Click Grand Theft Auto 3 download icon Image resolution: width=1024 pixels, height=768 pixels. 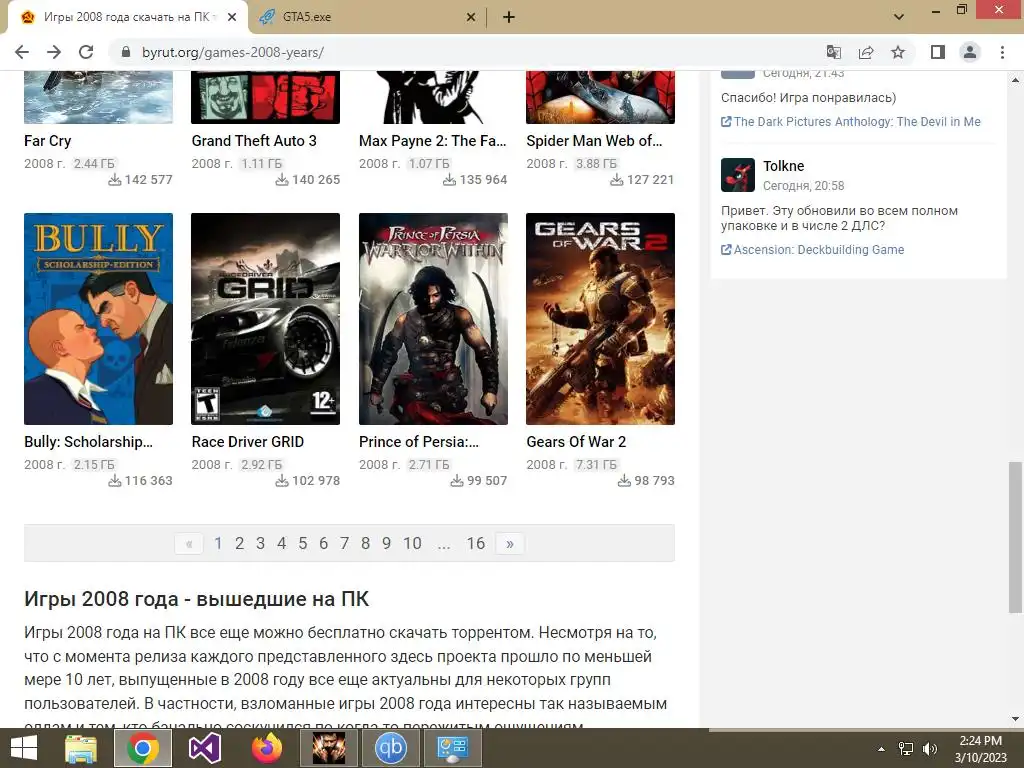pos(281,180)
